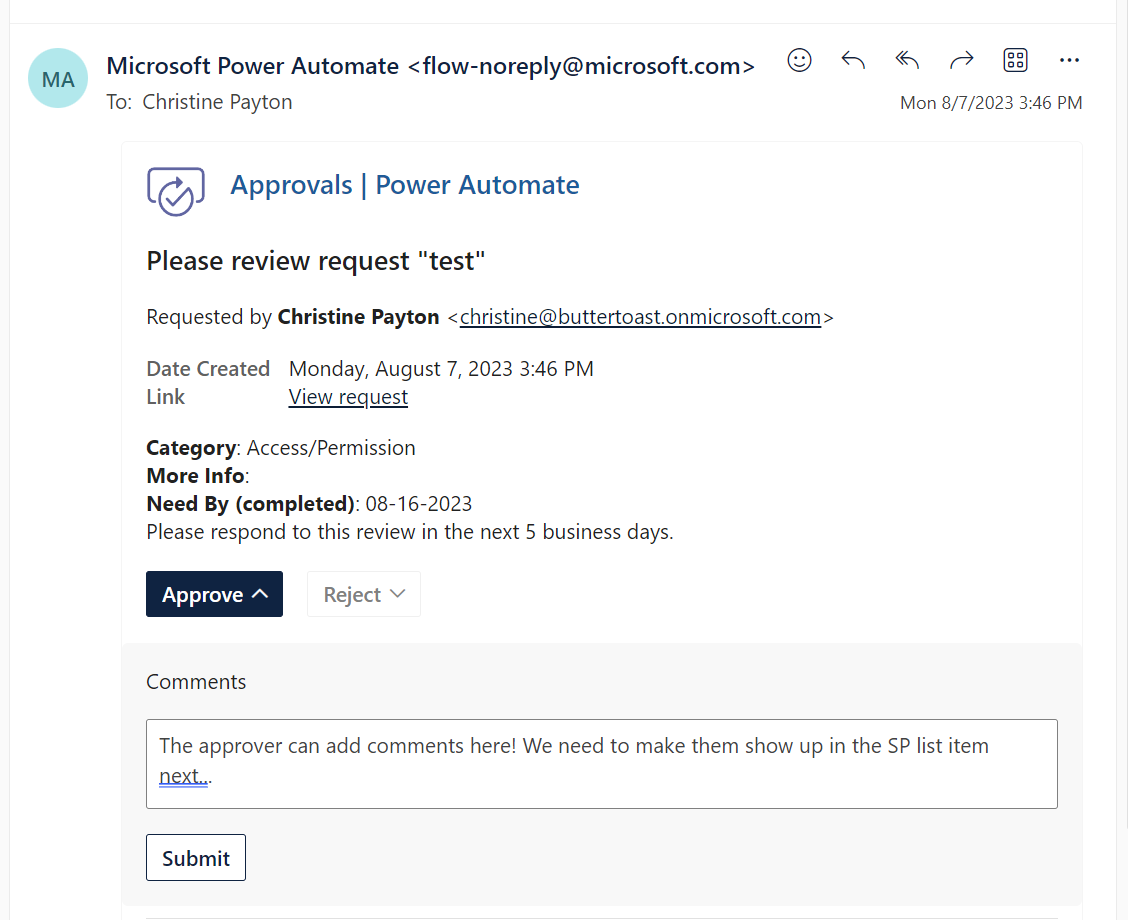Image resolution: width=1128 pixels, height=920 pixels.
Task: Open the apps grid icon
Action: pyautogui.click(x=1015, y=60)
